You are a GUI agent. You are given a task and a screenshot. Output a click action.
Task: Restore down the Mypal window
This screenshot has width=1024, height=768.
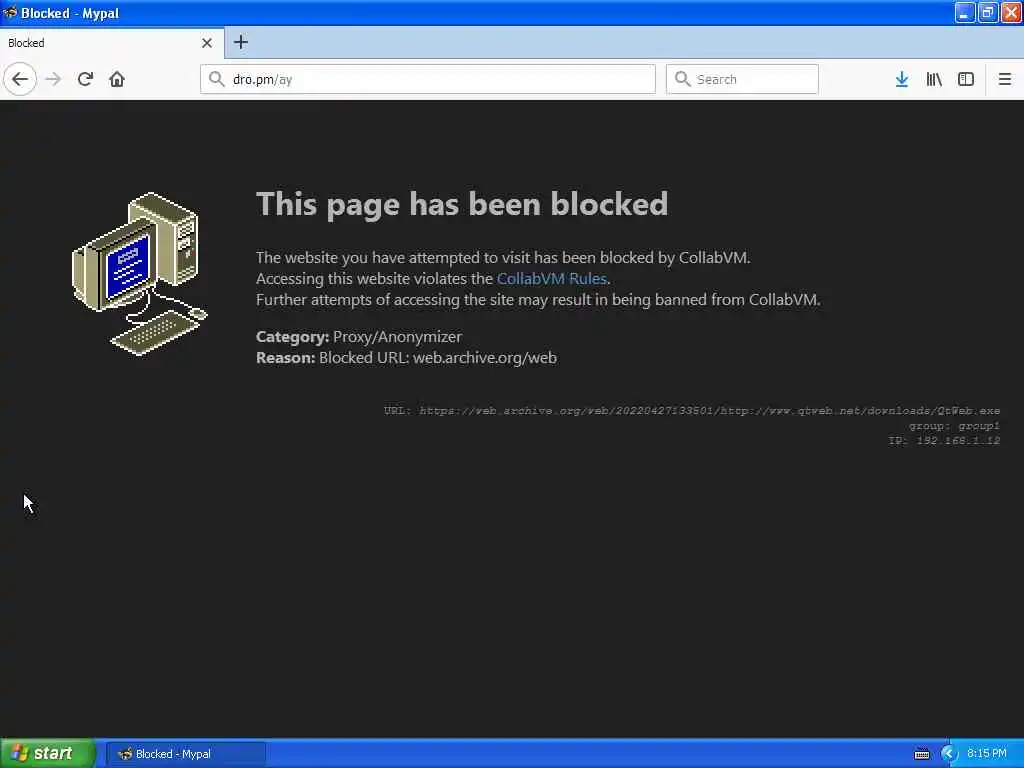click(987, 12)
